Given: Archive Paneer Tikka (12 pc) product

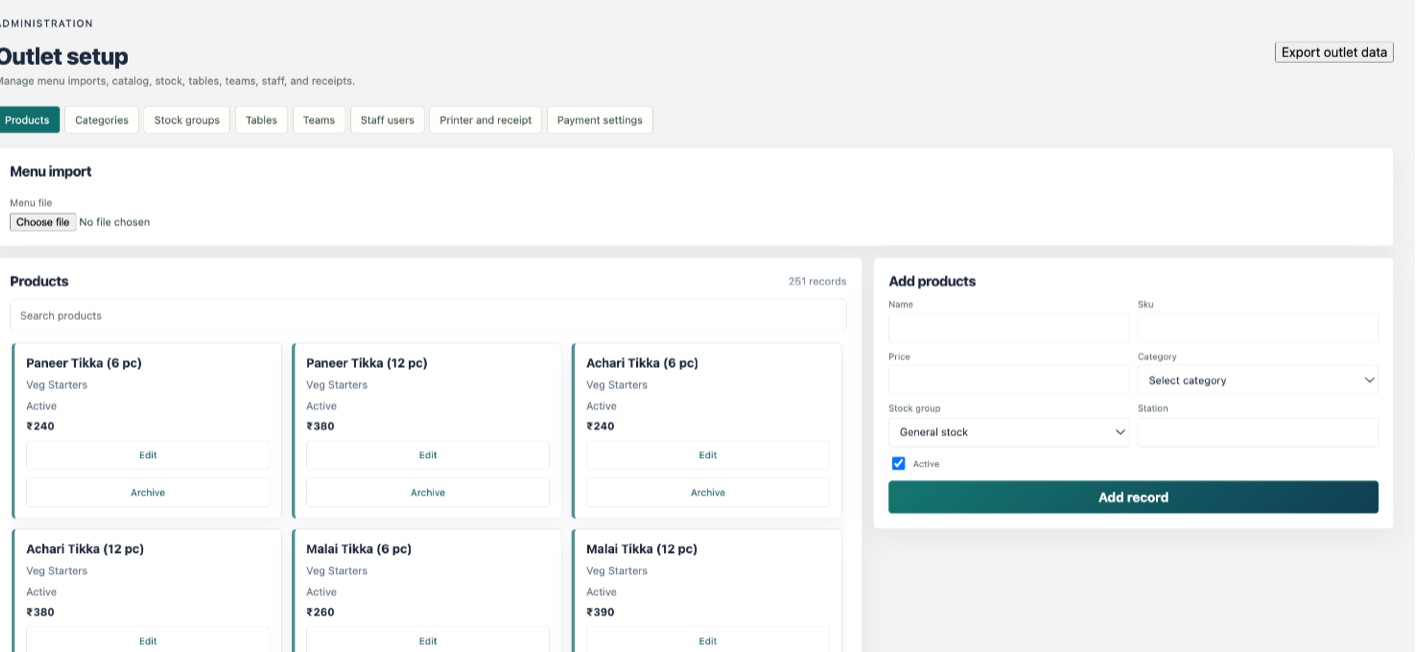Looking at the screenshot, I should coord(428,492).
